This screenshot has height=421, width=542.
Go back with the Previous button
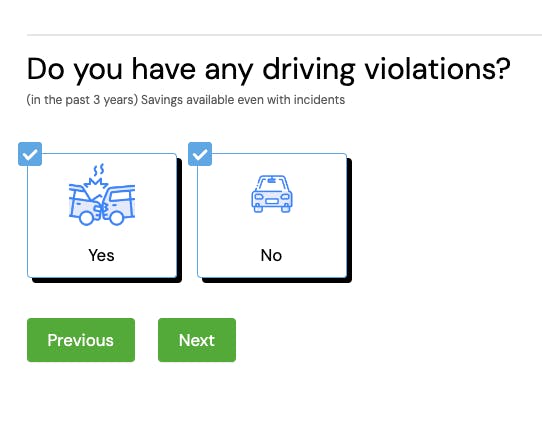[81, 340]
